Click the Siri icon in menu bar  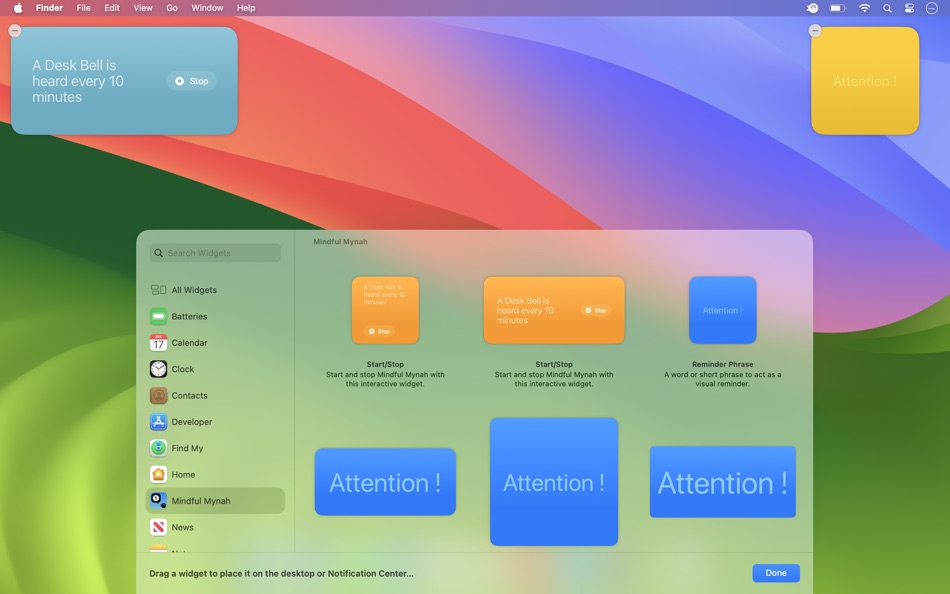coord(932,8)
